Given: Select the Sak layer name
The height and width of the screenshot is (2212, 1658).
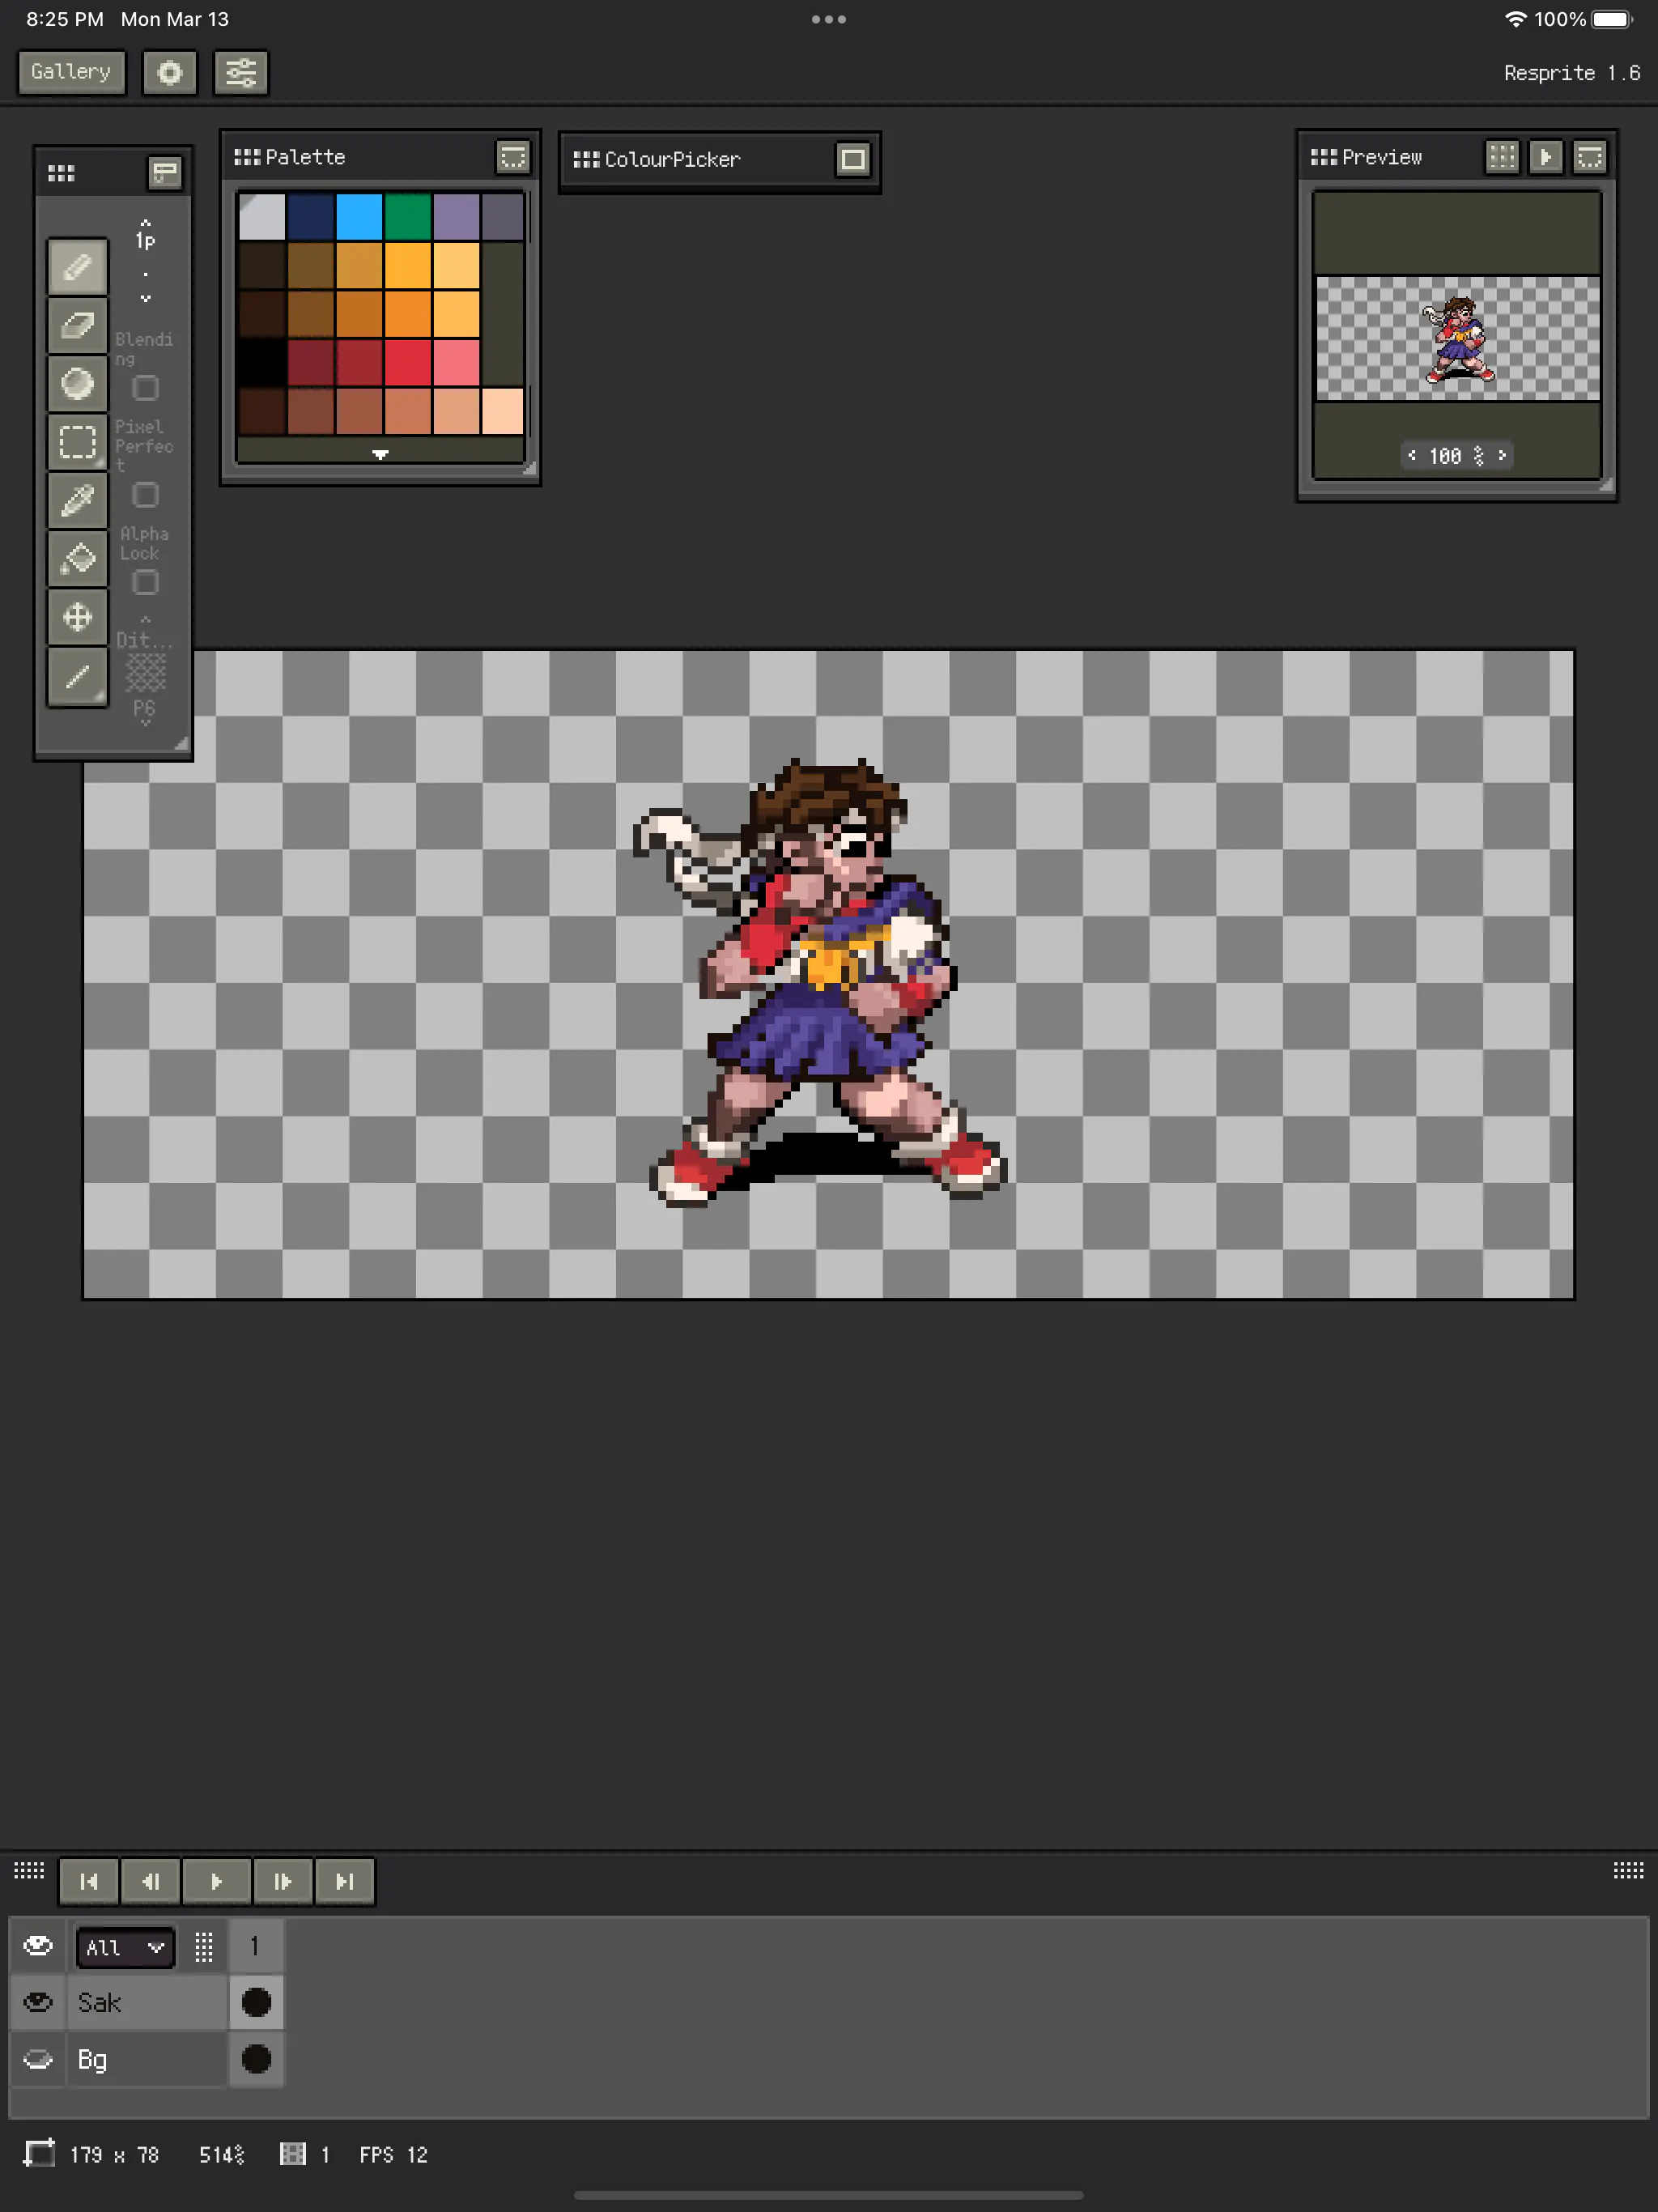Looking at the screenshot, I should coord(147,2002).
